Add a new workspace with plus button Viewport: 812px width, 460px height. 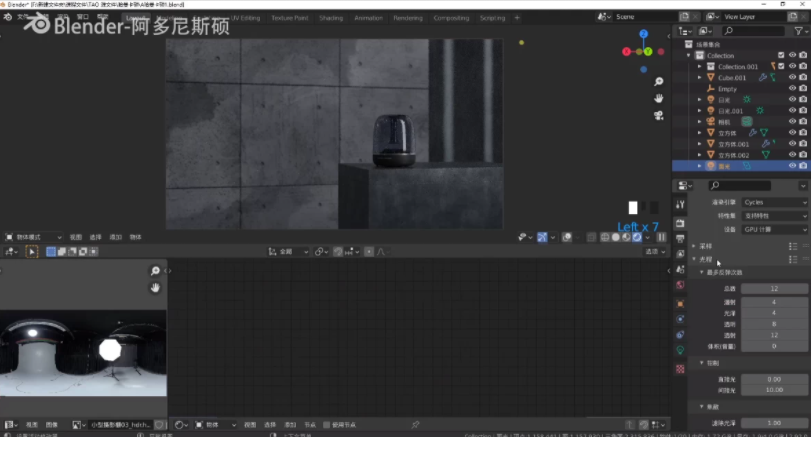pos(517,18)
